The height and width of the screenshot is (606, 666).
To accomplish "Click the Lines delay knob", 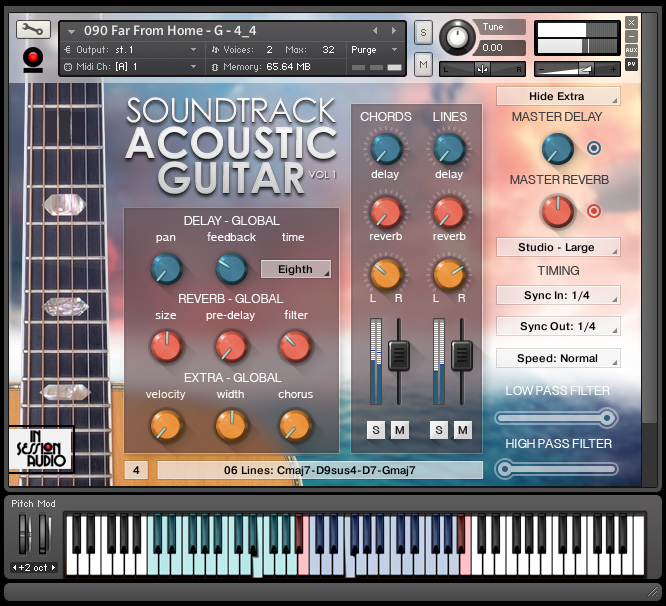I will pos(449,149).
